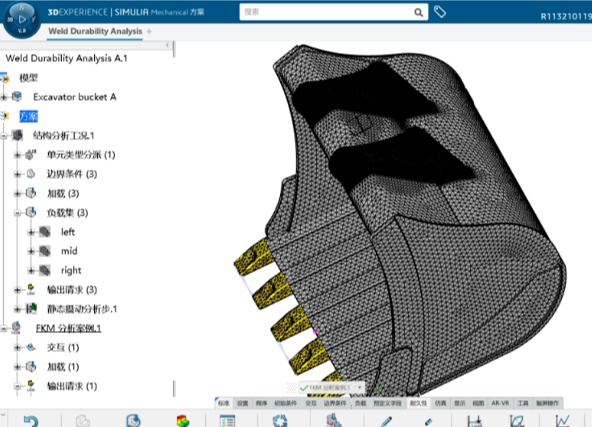592x427 pixels.
Task: Collapse the FKM 分析案例.1 node
Action: pos(4,328)
